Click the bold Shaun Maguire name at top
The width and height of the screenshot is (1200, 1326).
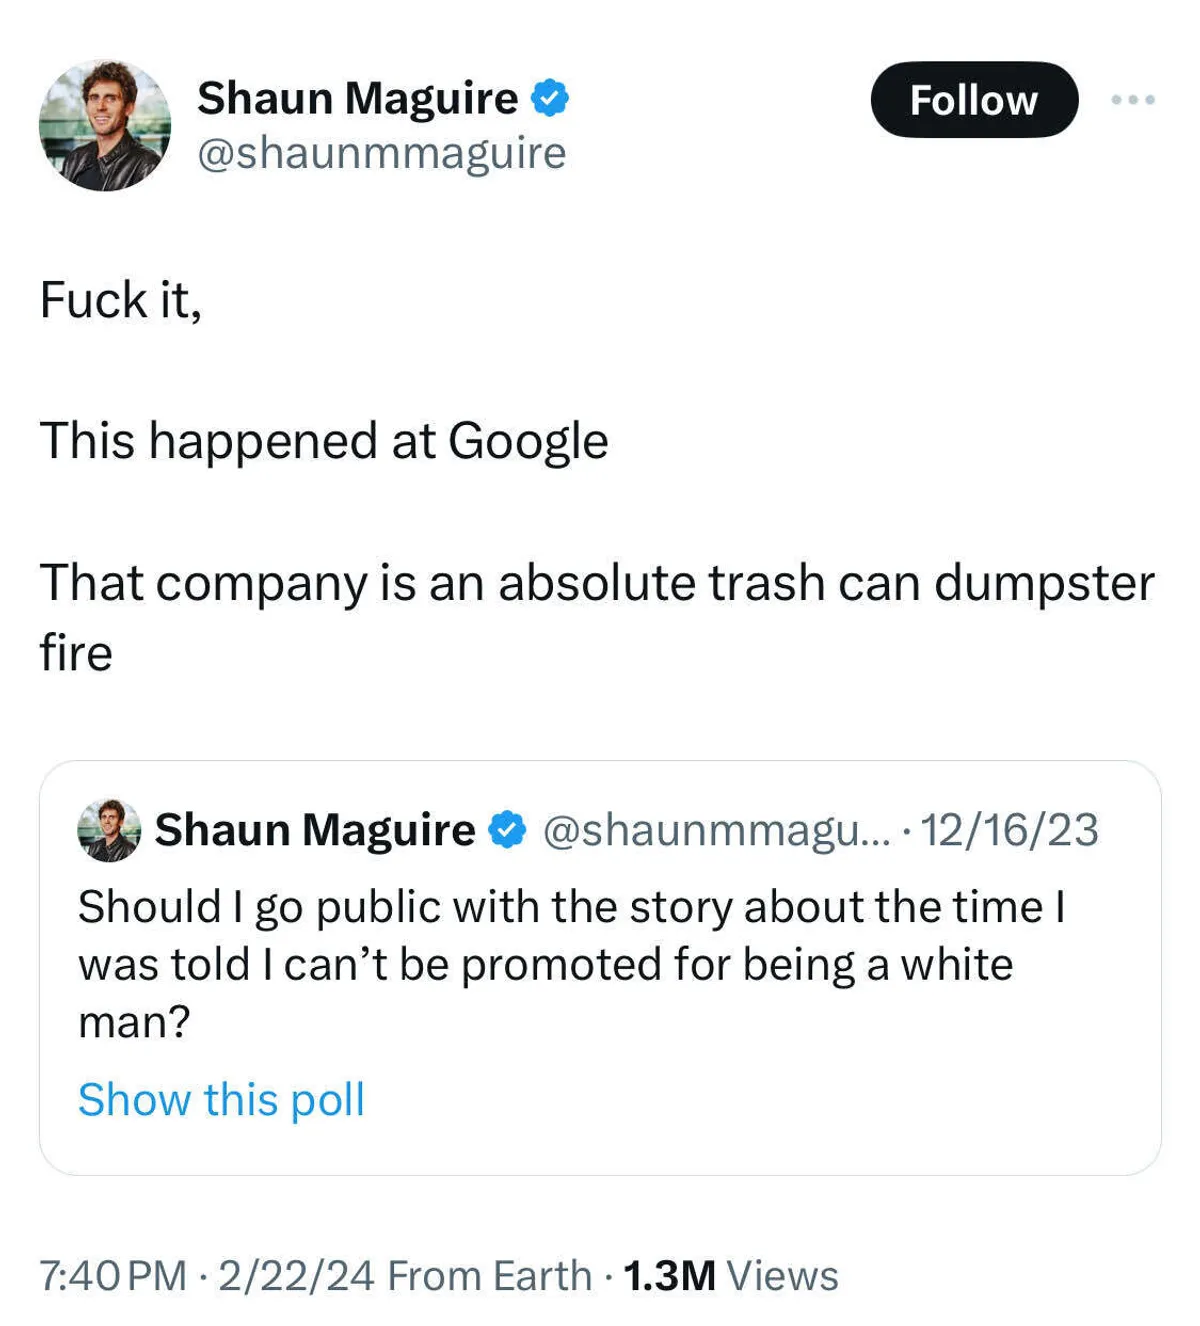[x=357, y=98]
